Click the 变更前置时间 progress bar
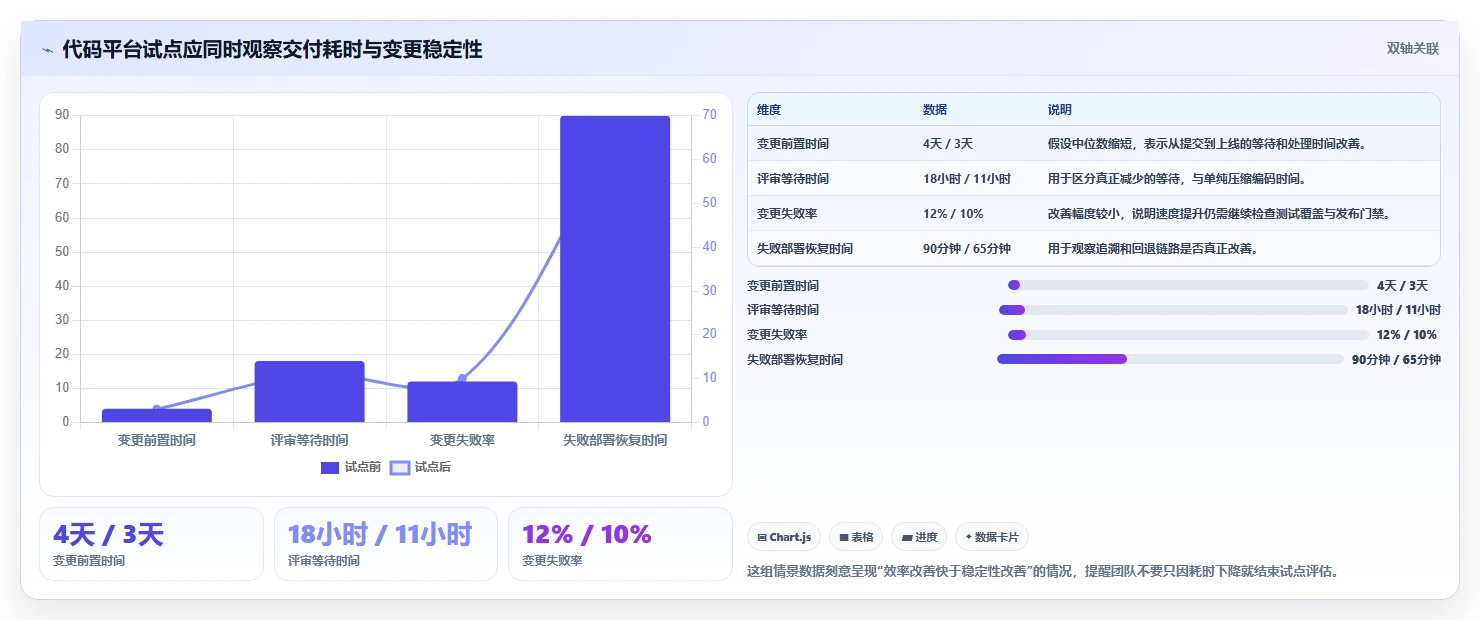The height and width of the screenshot is (620, 1480). click(x=1189, y=285)
